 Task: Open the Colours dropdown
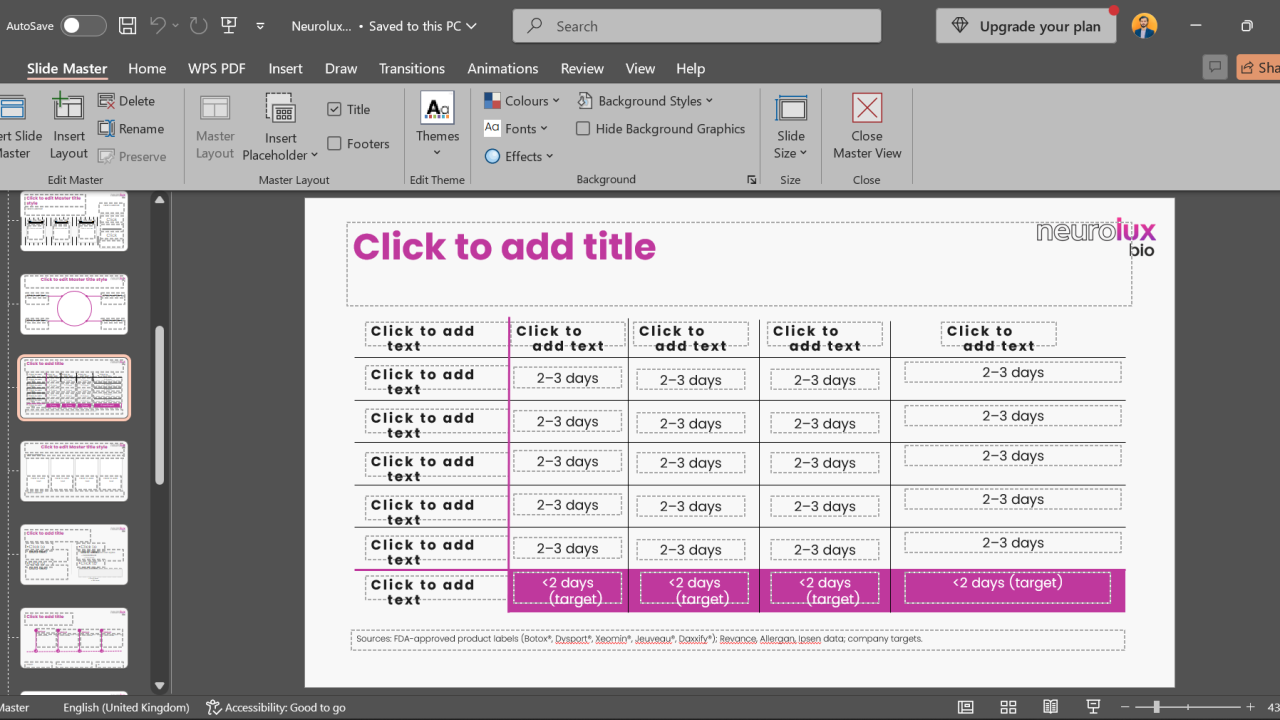click(x=524, y=101)
